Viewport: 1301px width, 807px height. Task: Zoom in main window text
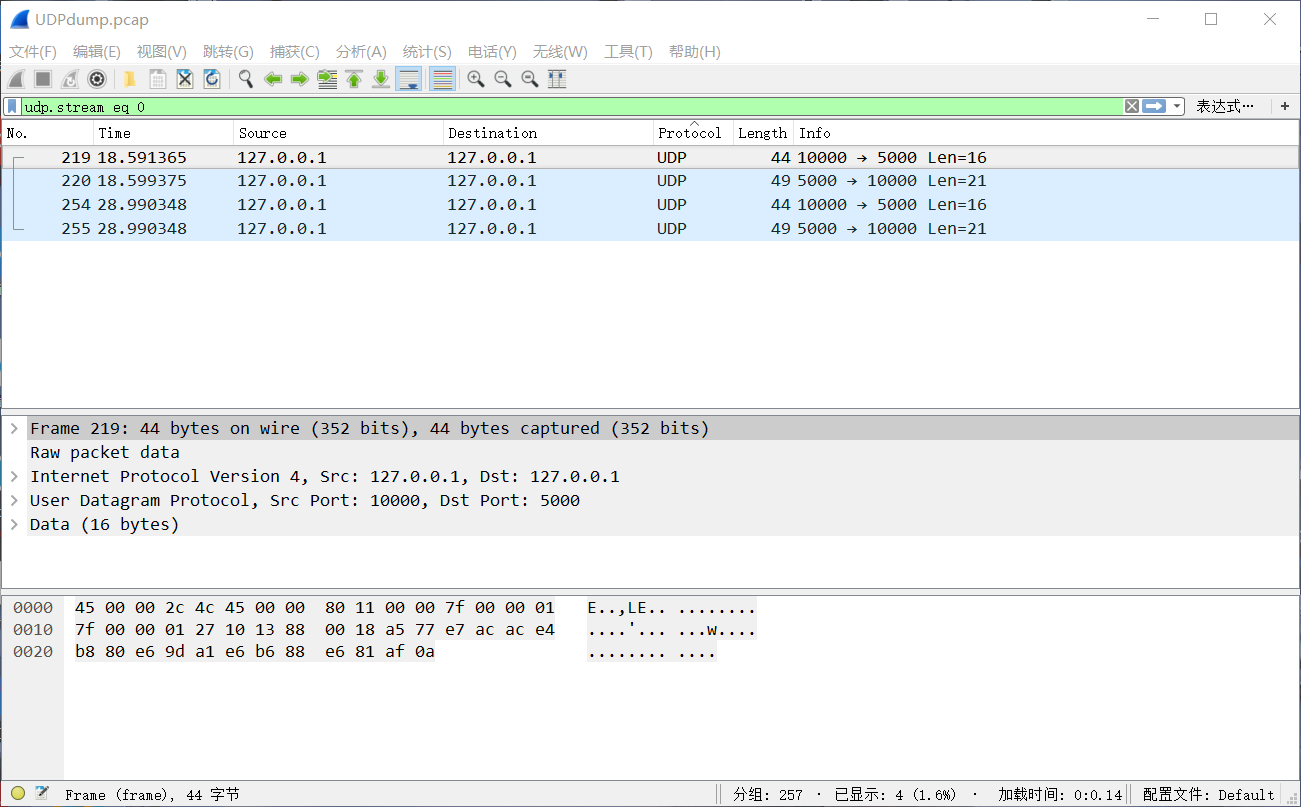click(476, 79)
